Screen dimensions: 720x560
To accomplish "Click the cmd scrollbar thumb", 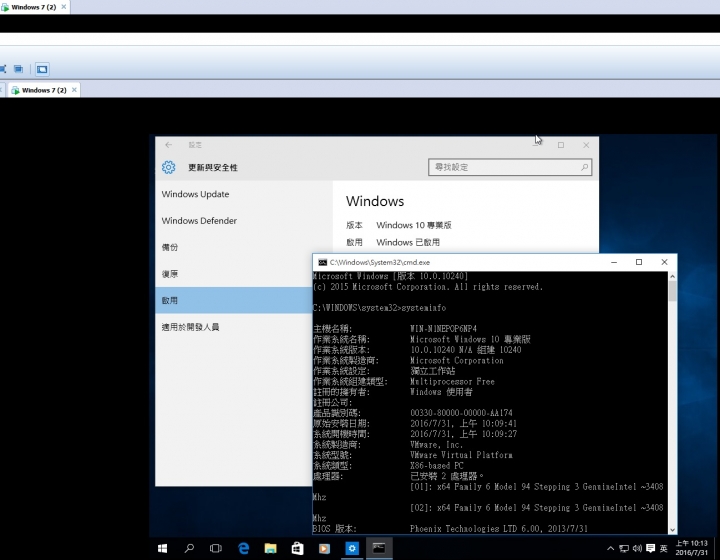I will (672, 291).
